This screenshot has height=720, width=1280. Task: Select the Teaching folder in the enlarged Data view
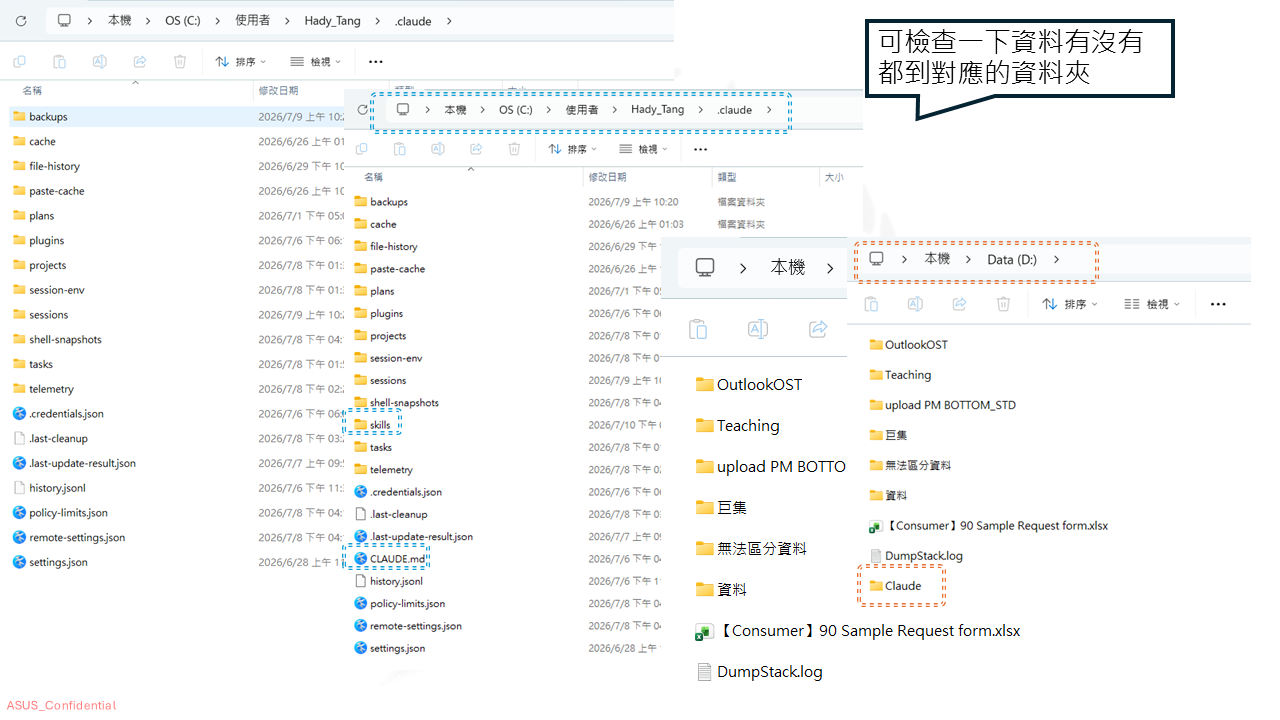[738, 426]
